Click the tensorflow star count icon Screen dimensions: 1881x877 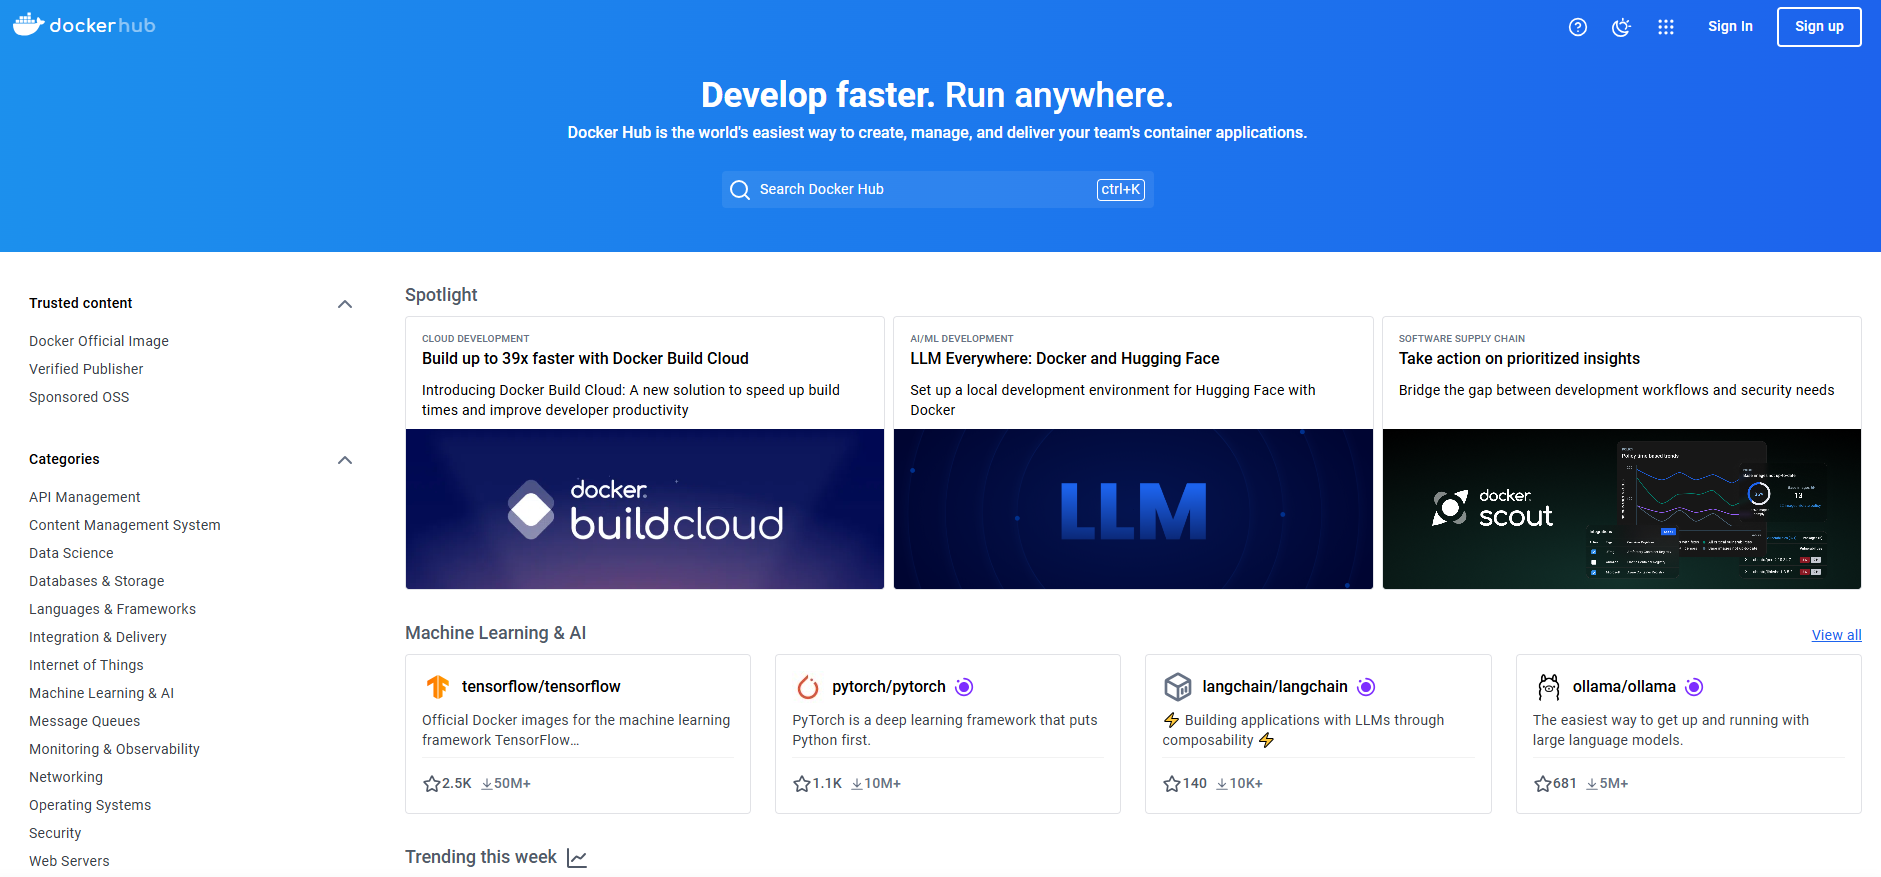pos(432,784)
